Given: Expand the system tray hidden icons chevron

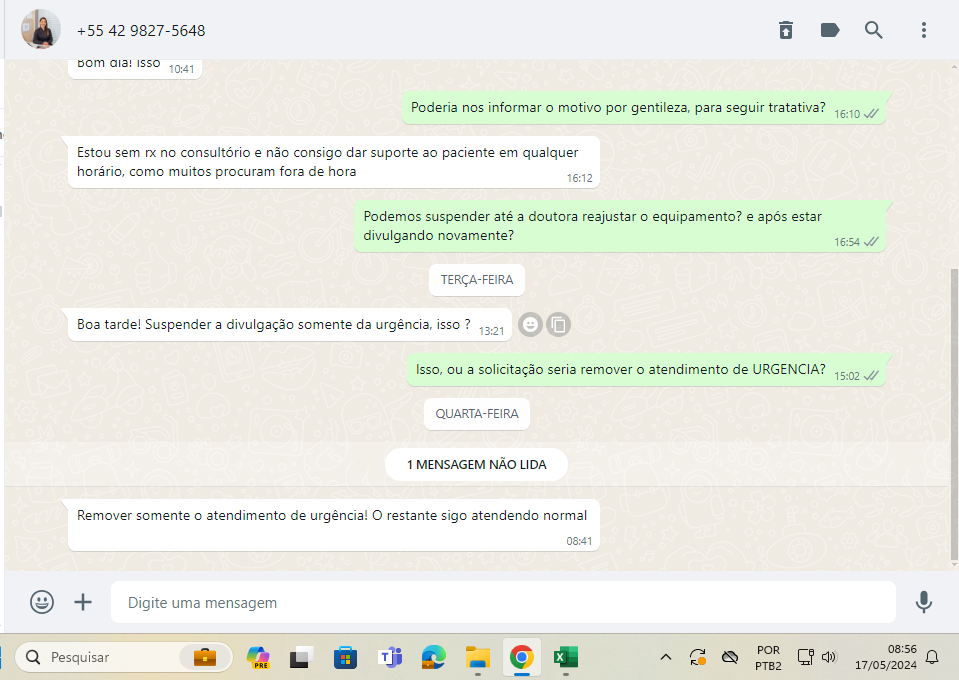Looking at the screenshot, I should (x=665, y=657).
